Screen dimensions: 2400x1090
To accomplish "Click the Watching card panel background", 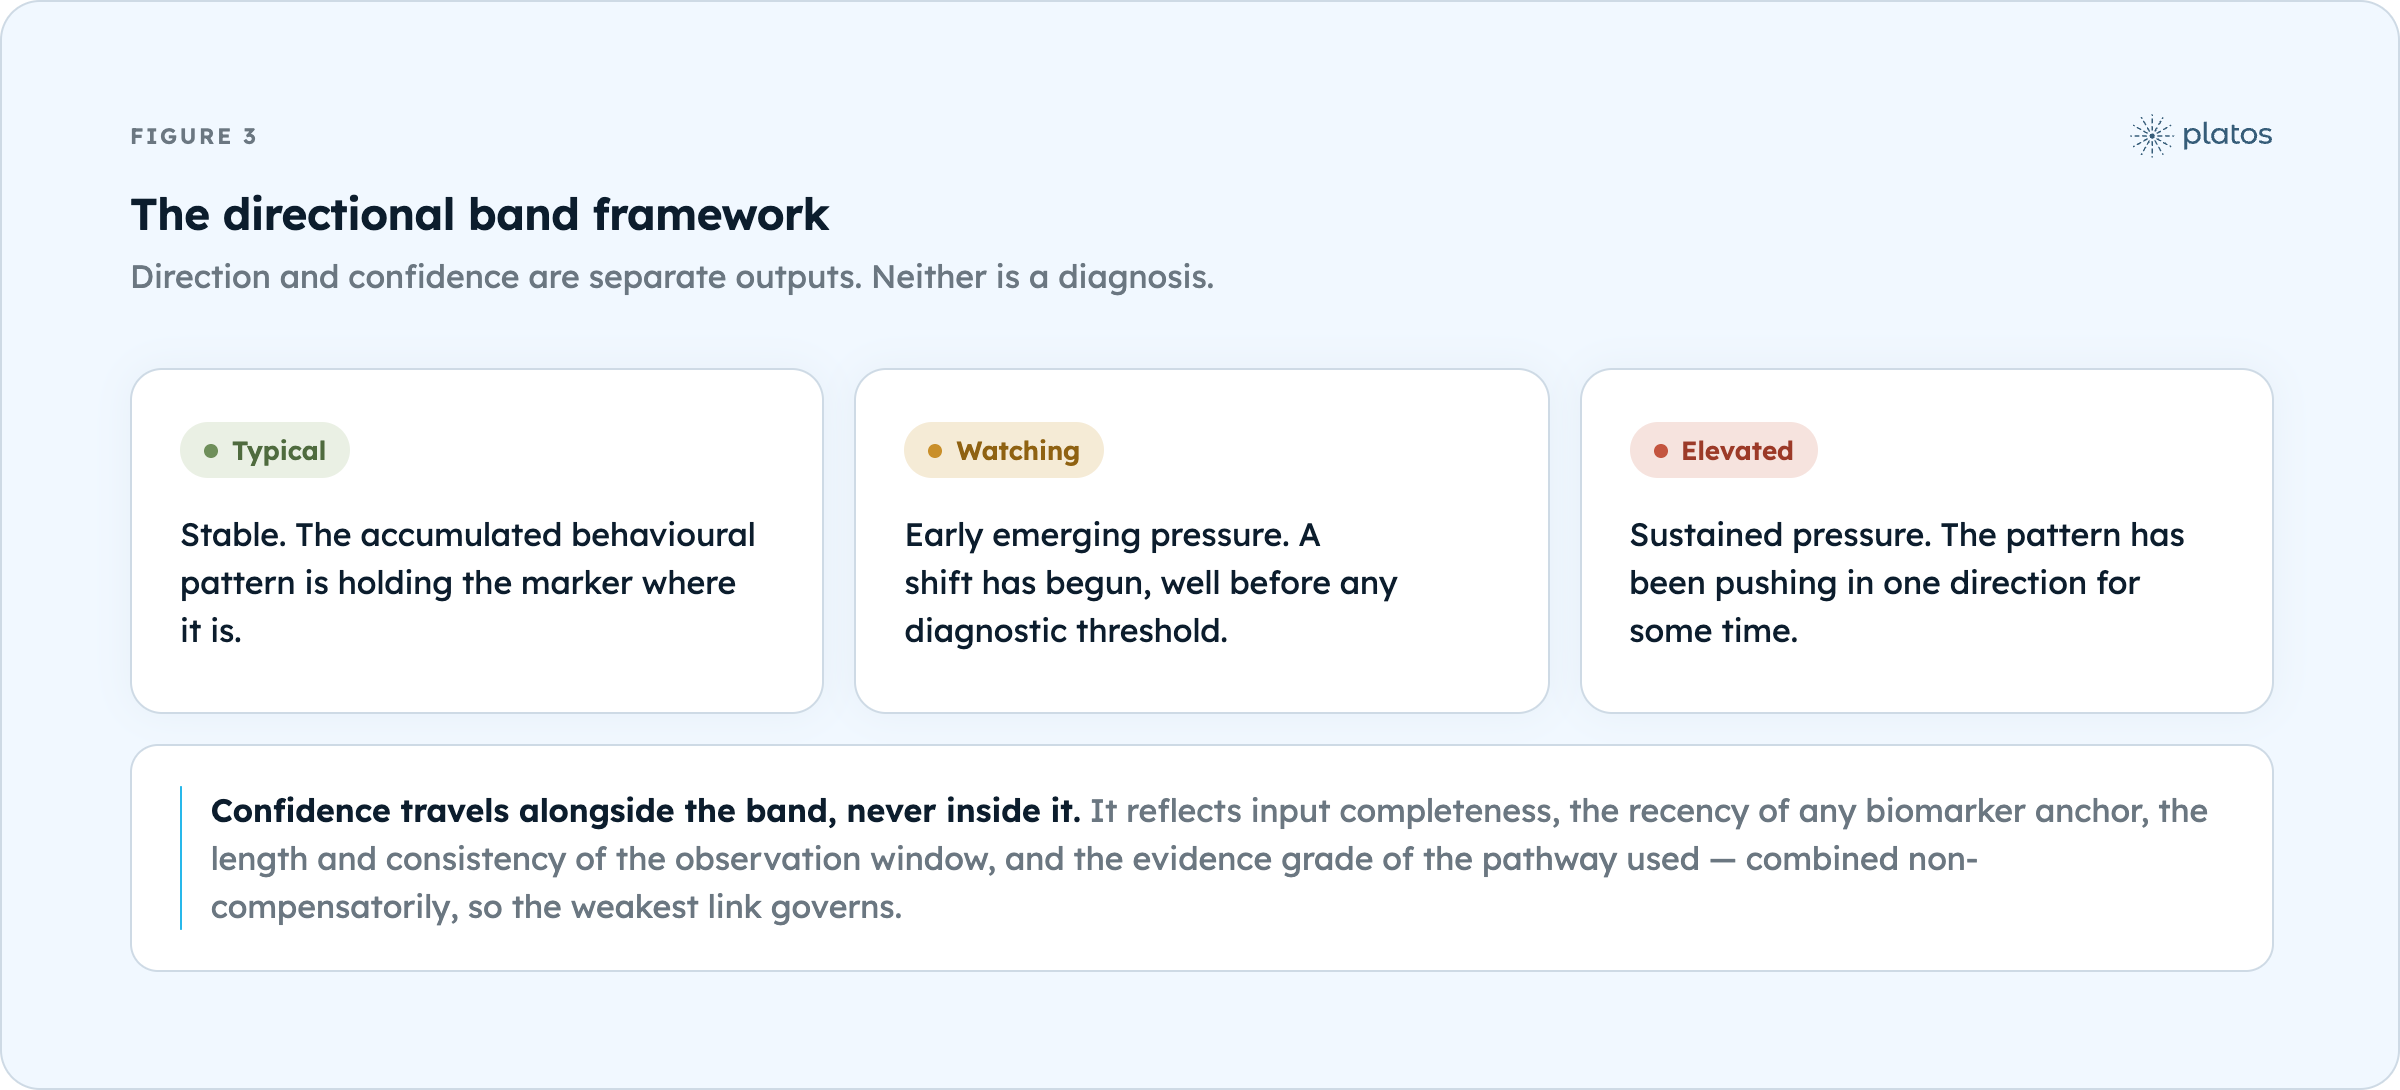I will (x=1202, y=541).
